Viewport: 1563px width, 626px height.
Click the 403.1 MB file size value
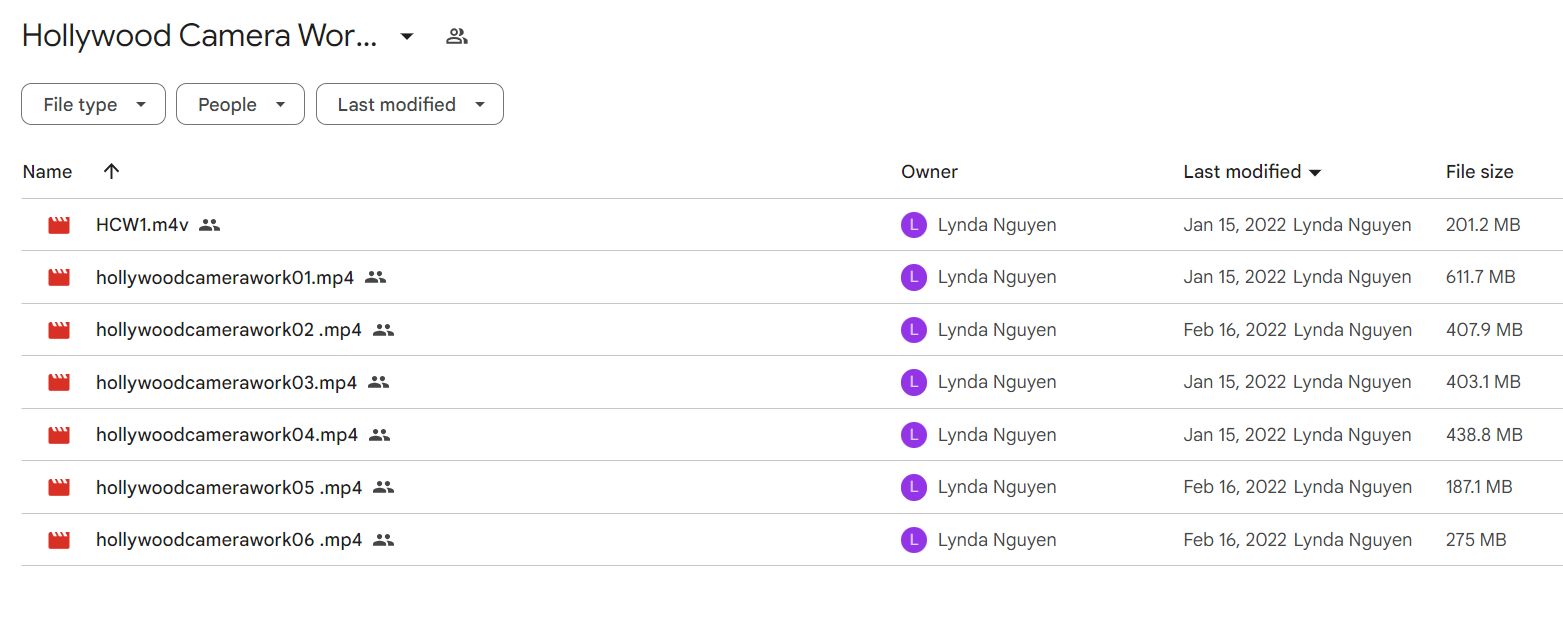[1483, 382]
